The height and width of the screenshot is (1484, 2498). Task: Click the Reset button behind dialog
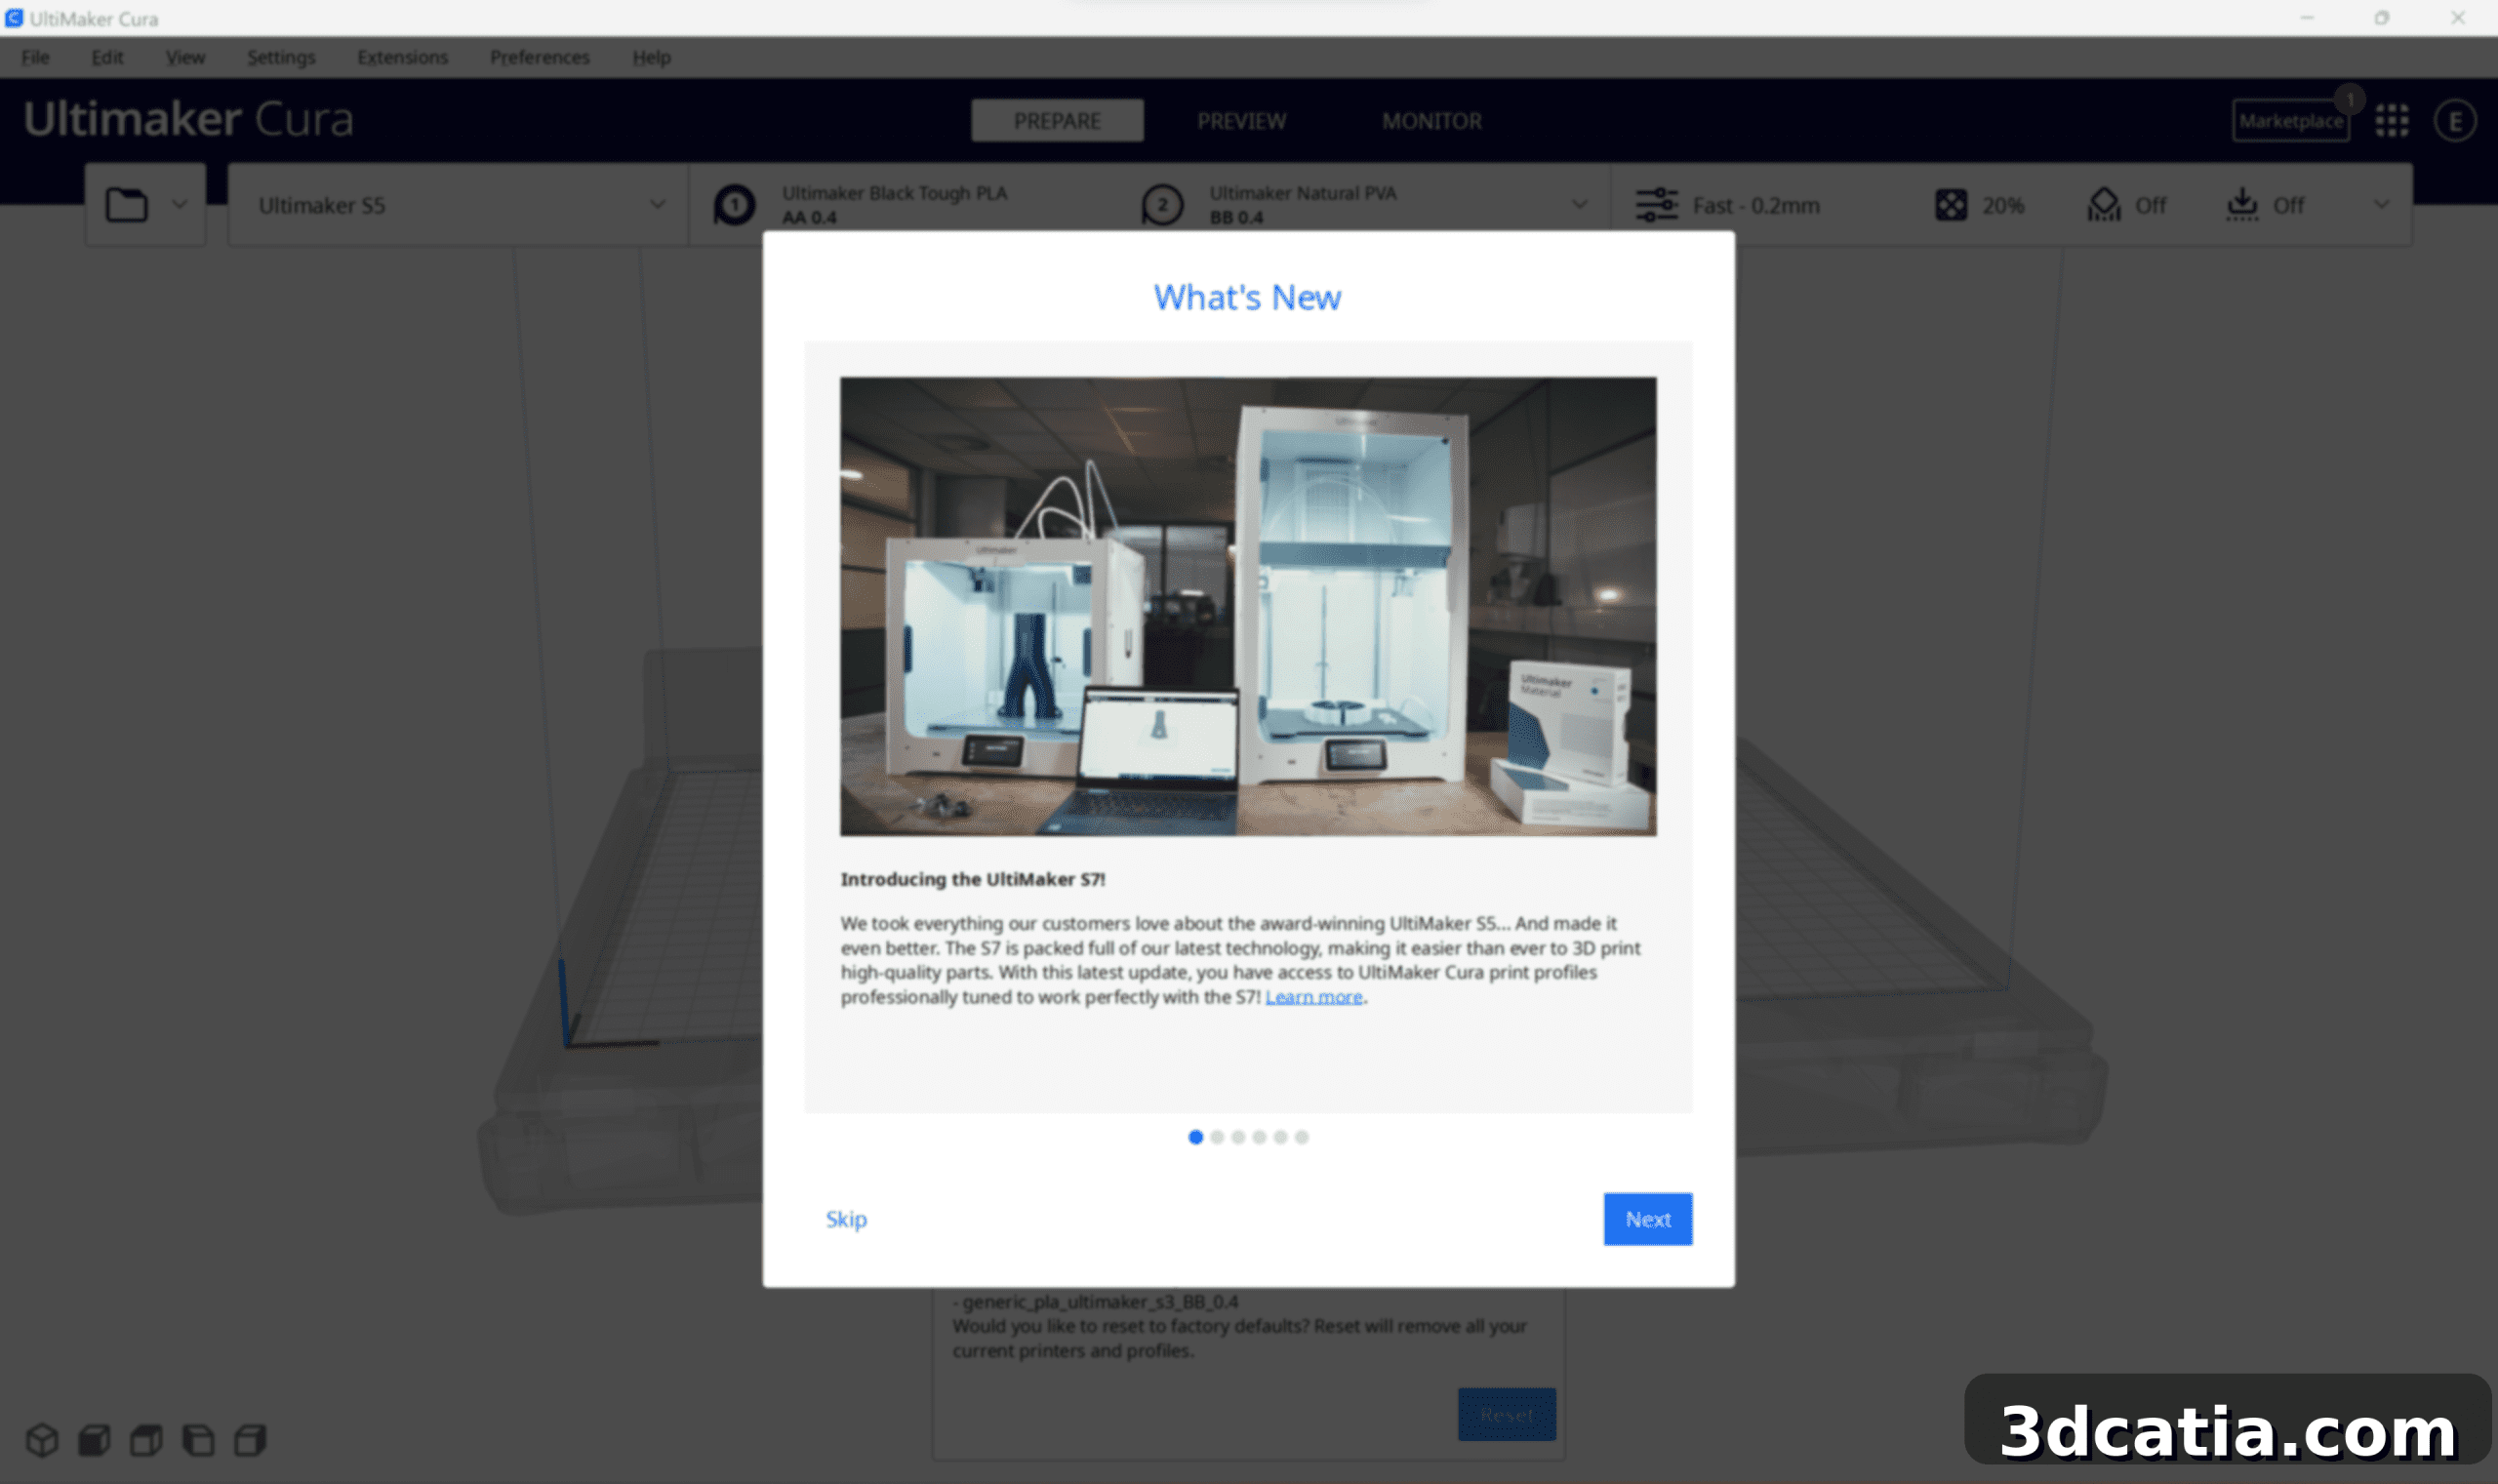point(1506,1414)
